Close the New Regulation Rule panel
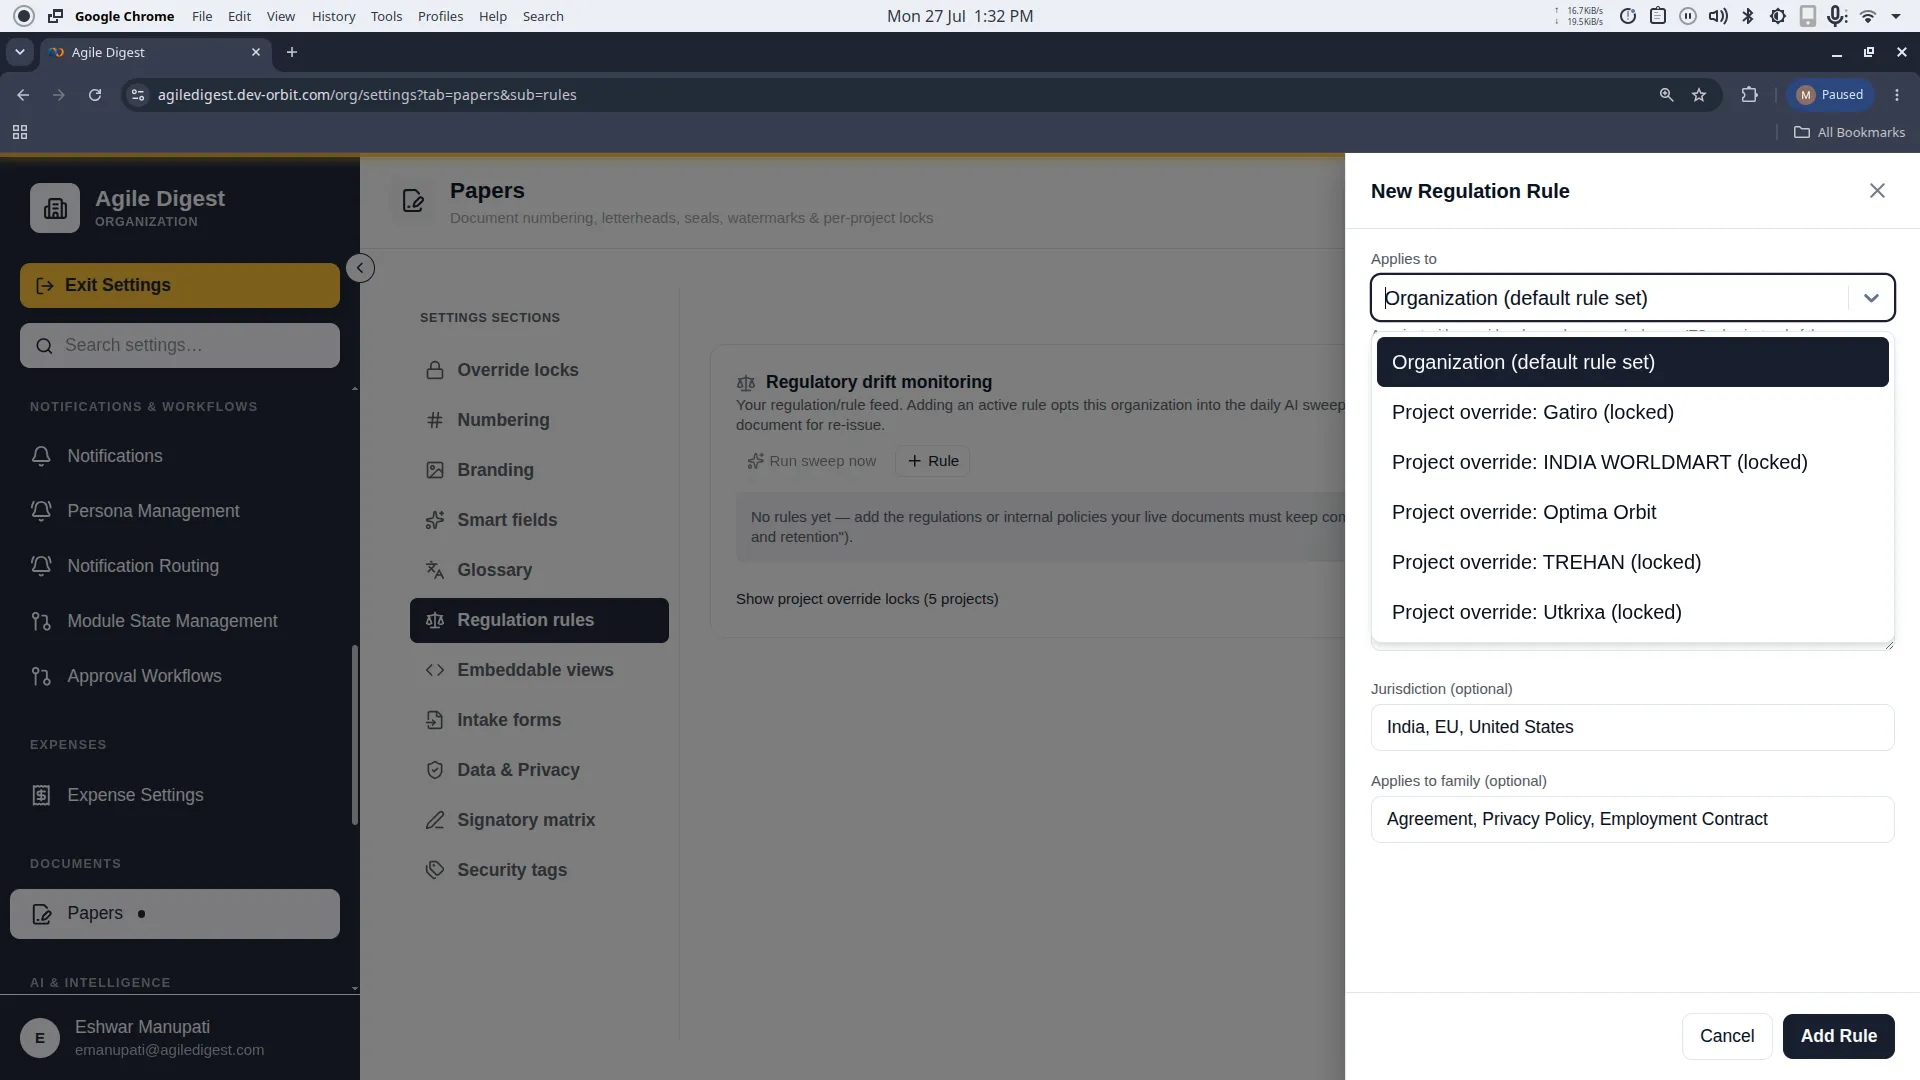This screenshot has width=1920, height=1080. point(1877,191)
